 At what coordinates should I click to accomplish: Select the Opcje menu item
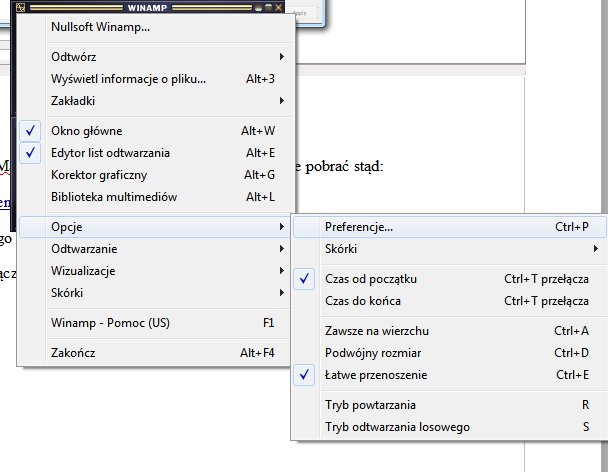coord(155,227)
